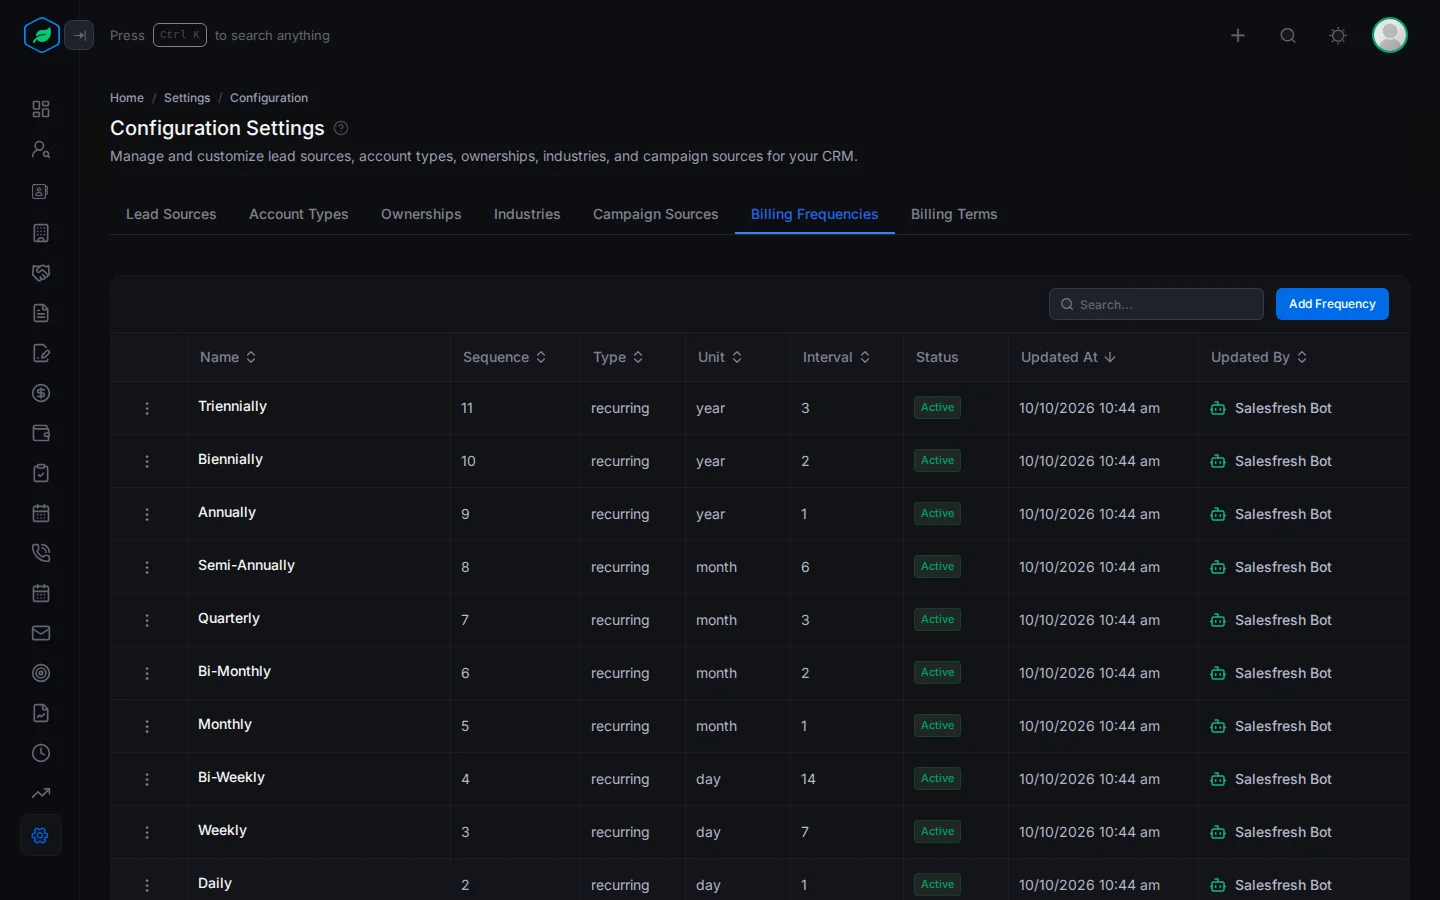Viewport: 1440px width, 900px height.
Task: Click the help icon beside Configuration Settings
Action: 341,128
